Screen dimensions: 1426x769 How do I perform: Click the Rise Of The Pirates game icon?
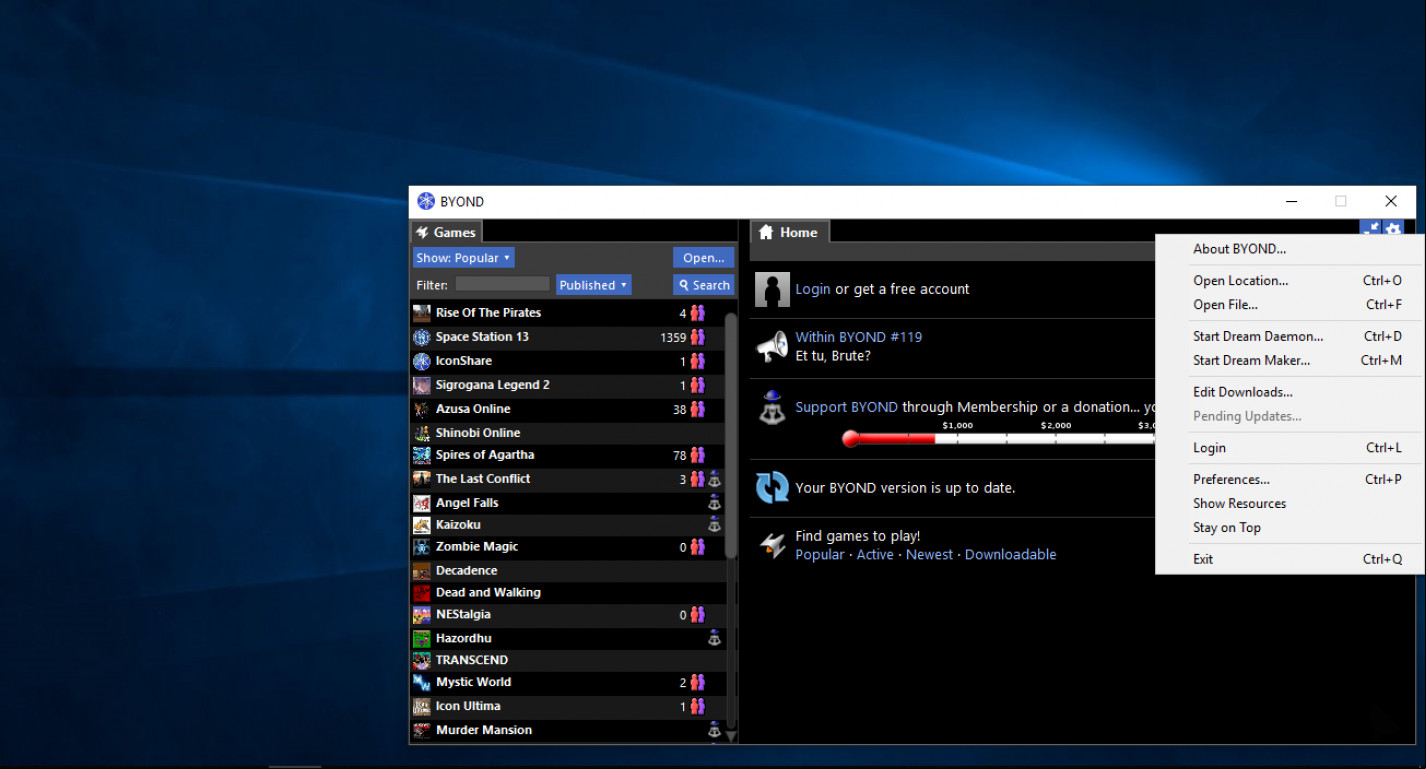click(422, 313)
